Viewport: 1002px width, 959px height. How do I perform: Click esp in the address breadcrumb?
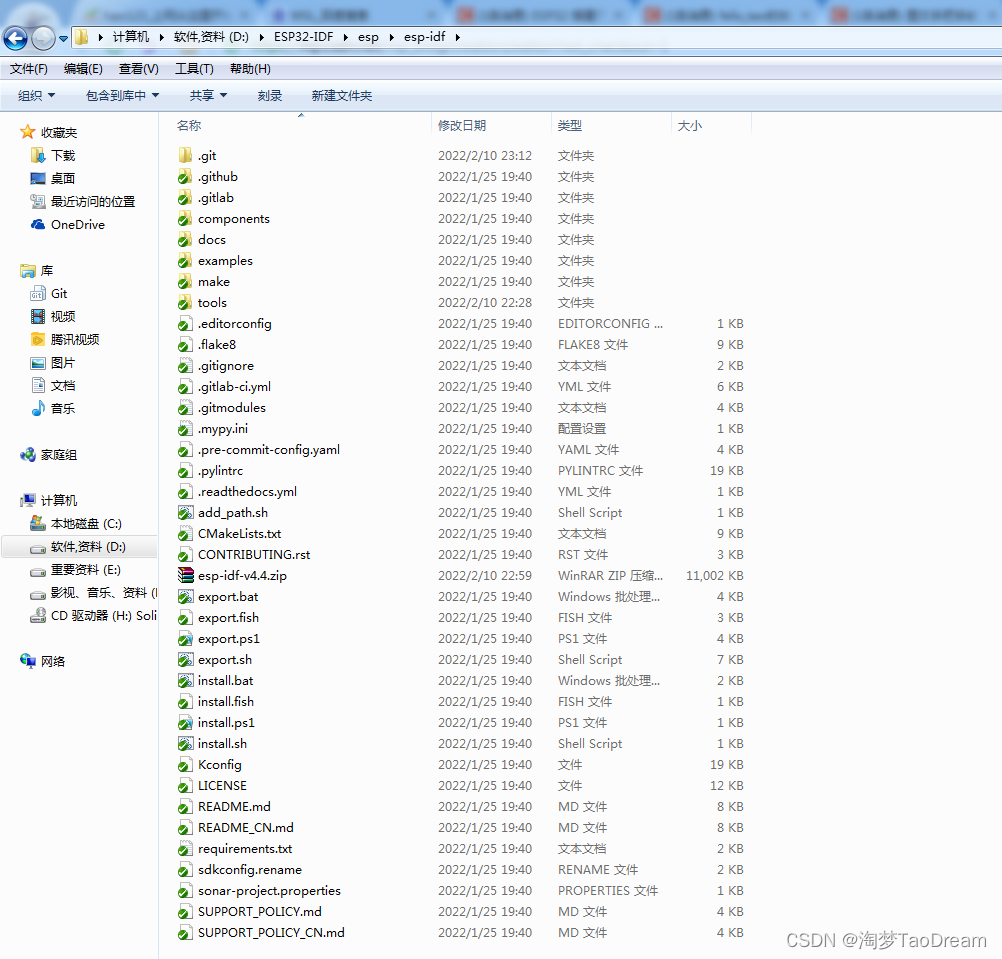click(368, 37)
